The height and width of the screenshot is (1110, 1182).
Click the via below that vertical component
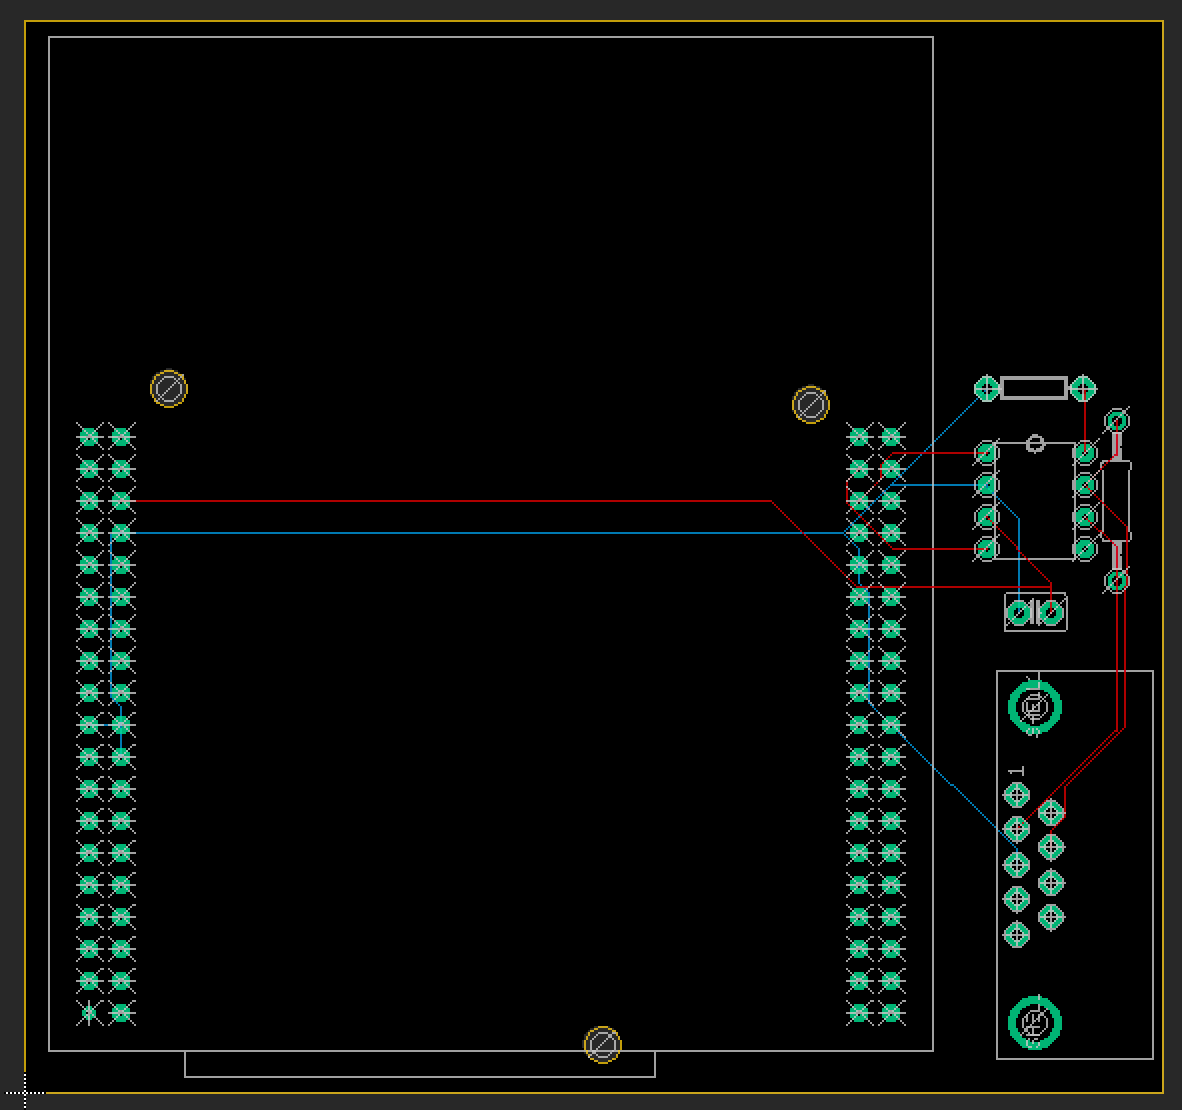1117,582
